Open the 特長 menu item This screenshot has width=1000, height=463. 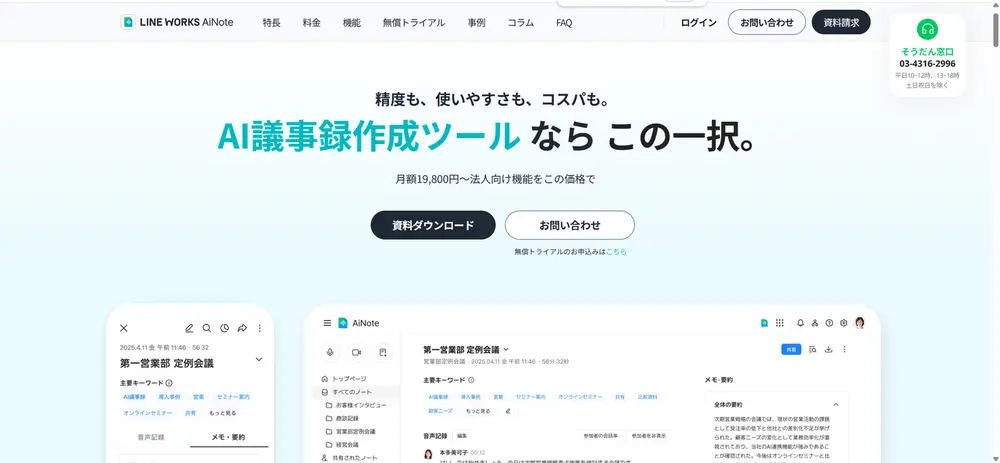pyautogui.click(x=272, y=23)
